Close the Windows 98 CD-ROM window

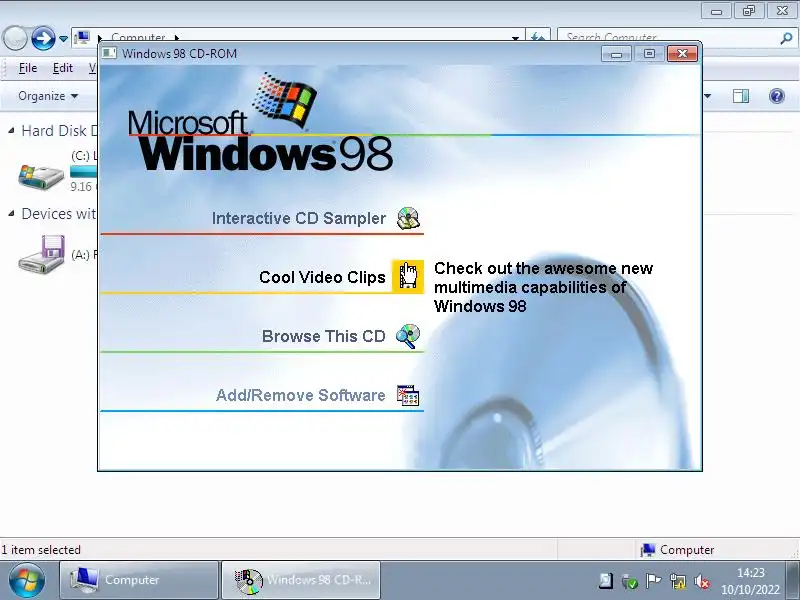click(682, 54)
